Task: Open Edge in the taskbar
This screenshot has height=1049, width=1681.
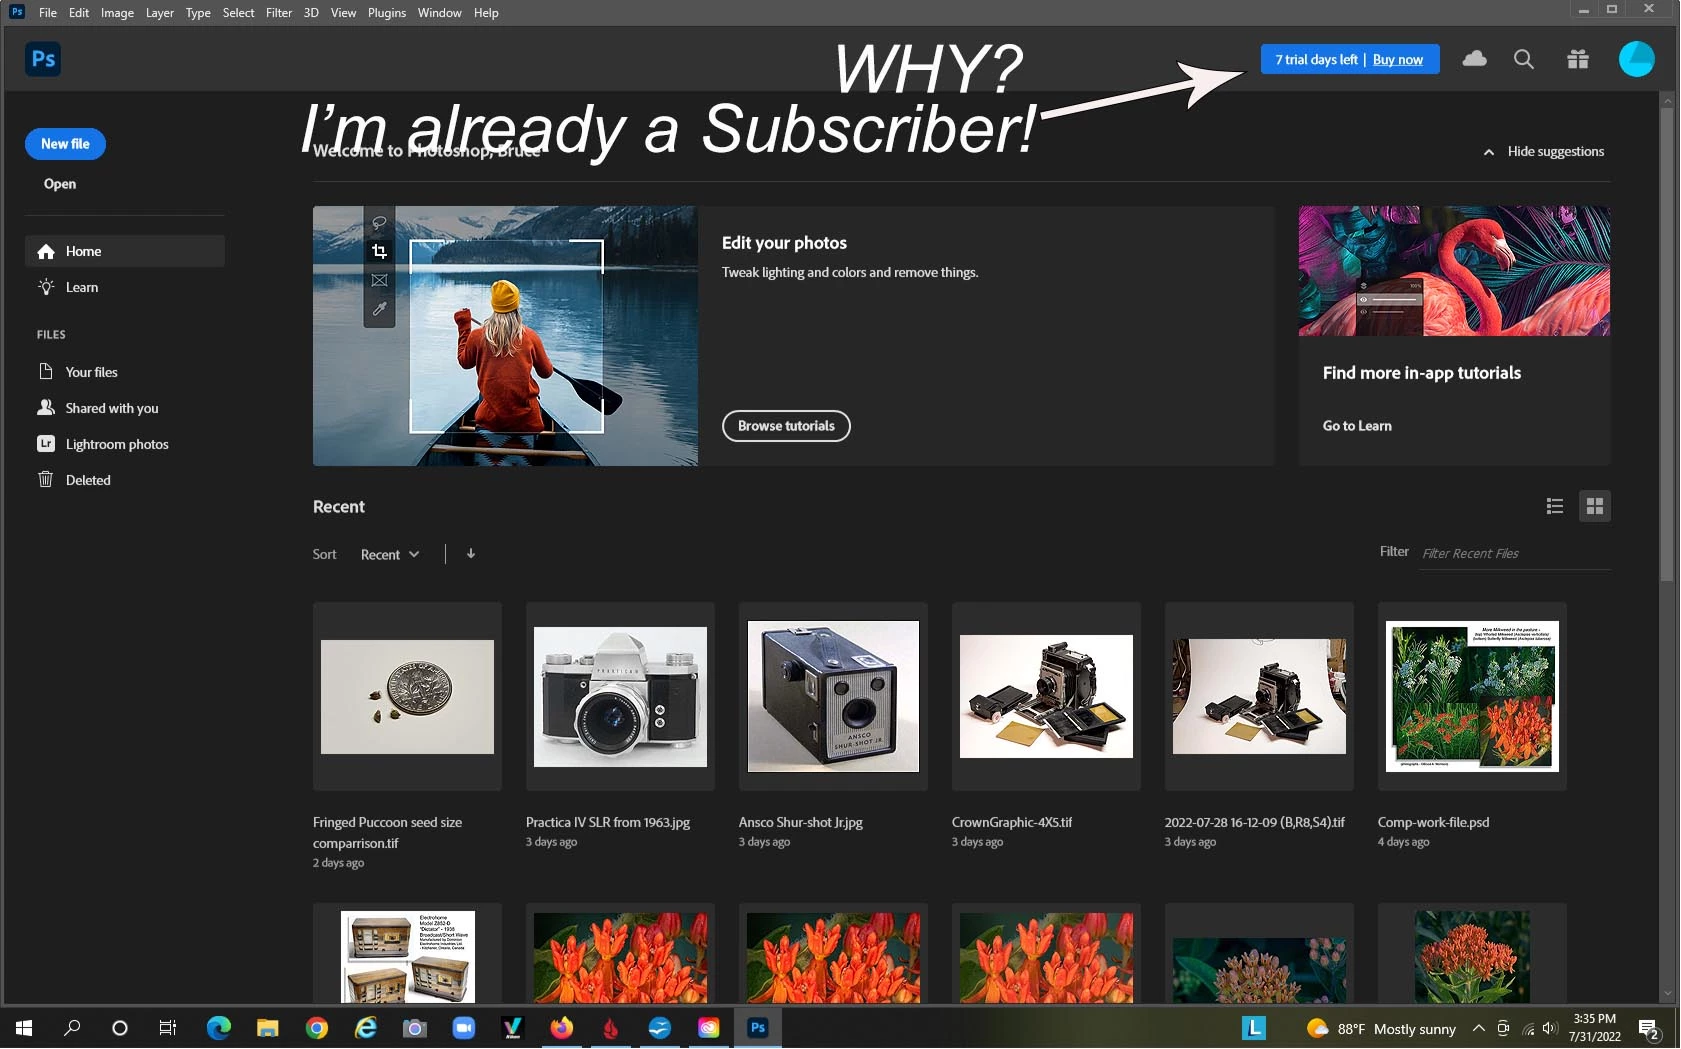Action: [219, 1028]
